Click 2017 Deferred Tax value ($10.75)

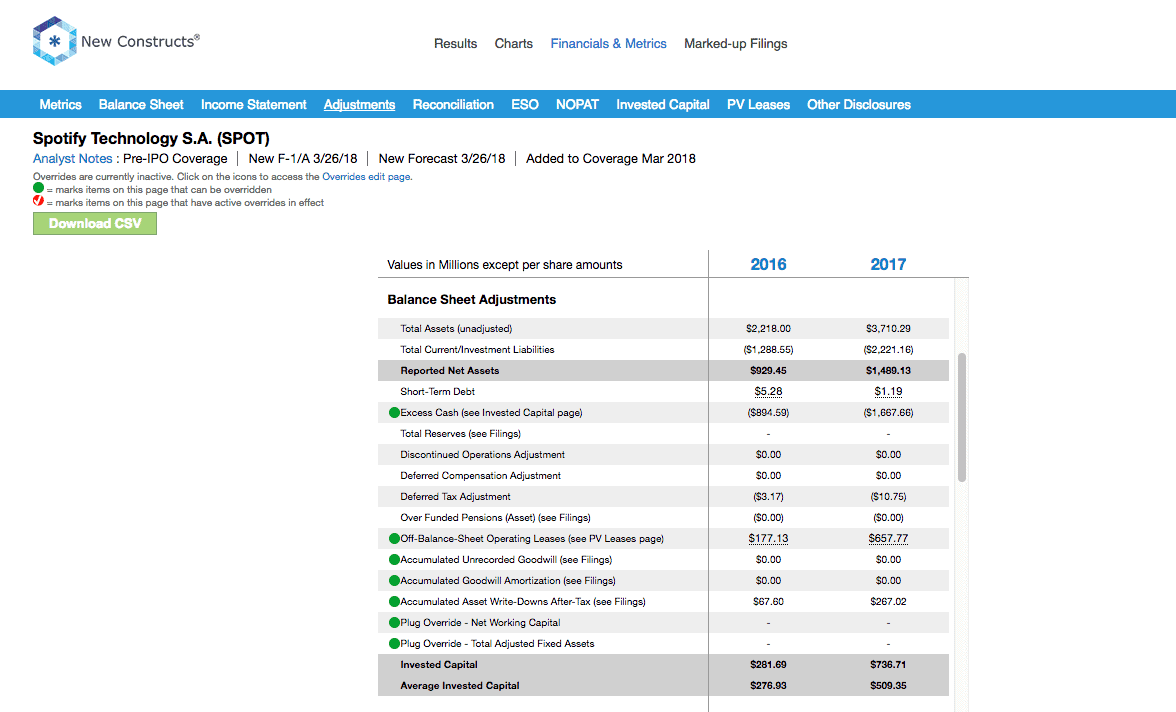(x=888, y=497)
